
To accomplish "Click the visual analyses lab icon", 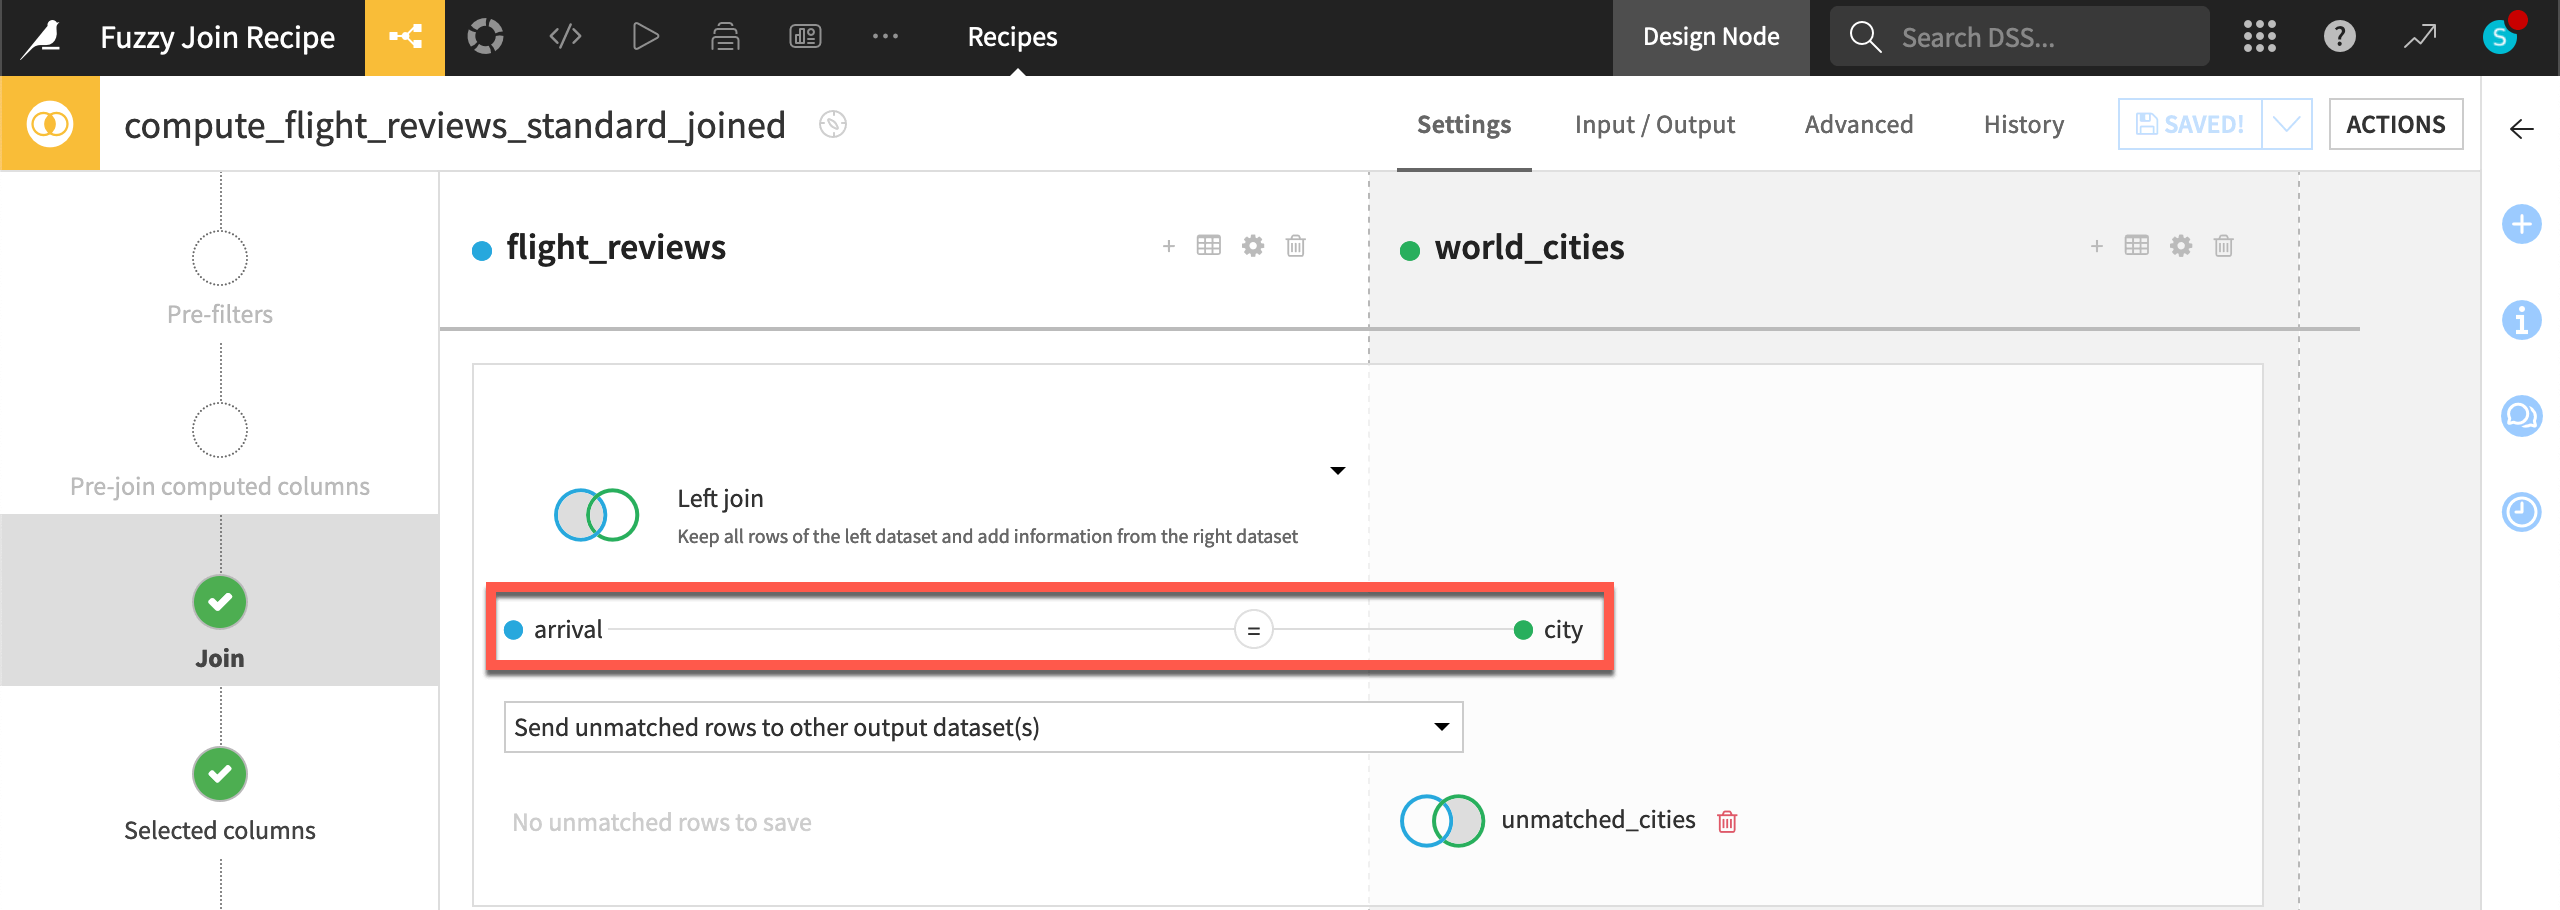I will [x=486, y=36].
